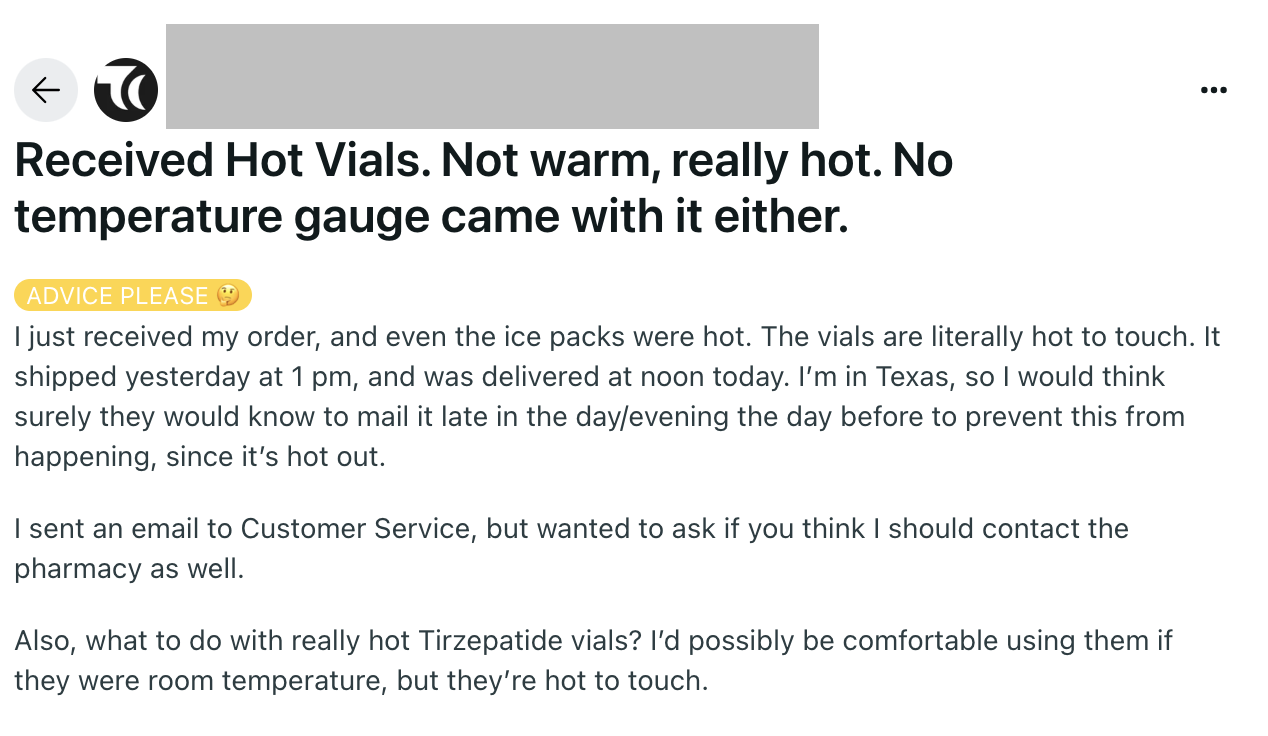Select the ADVICE PLEASE flair tag
The width and height of the screenshot is (1268, 736).
click(133, 296)
